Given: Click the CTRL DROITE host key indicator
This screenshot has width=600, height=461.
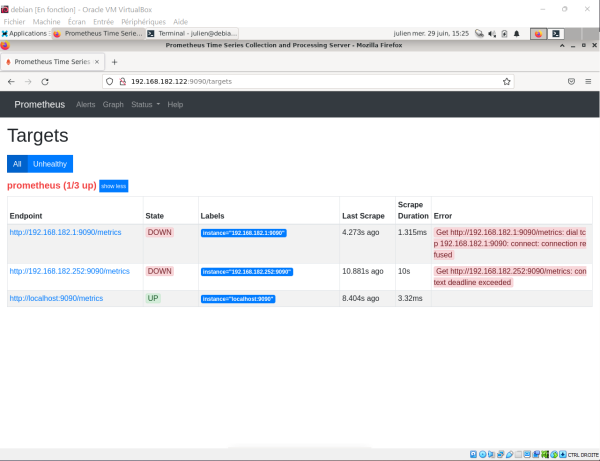Looking at the screenshot, I should click(x=583, y=455).
